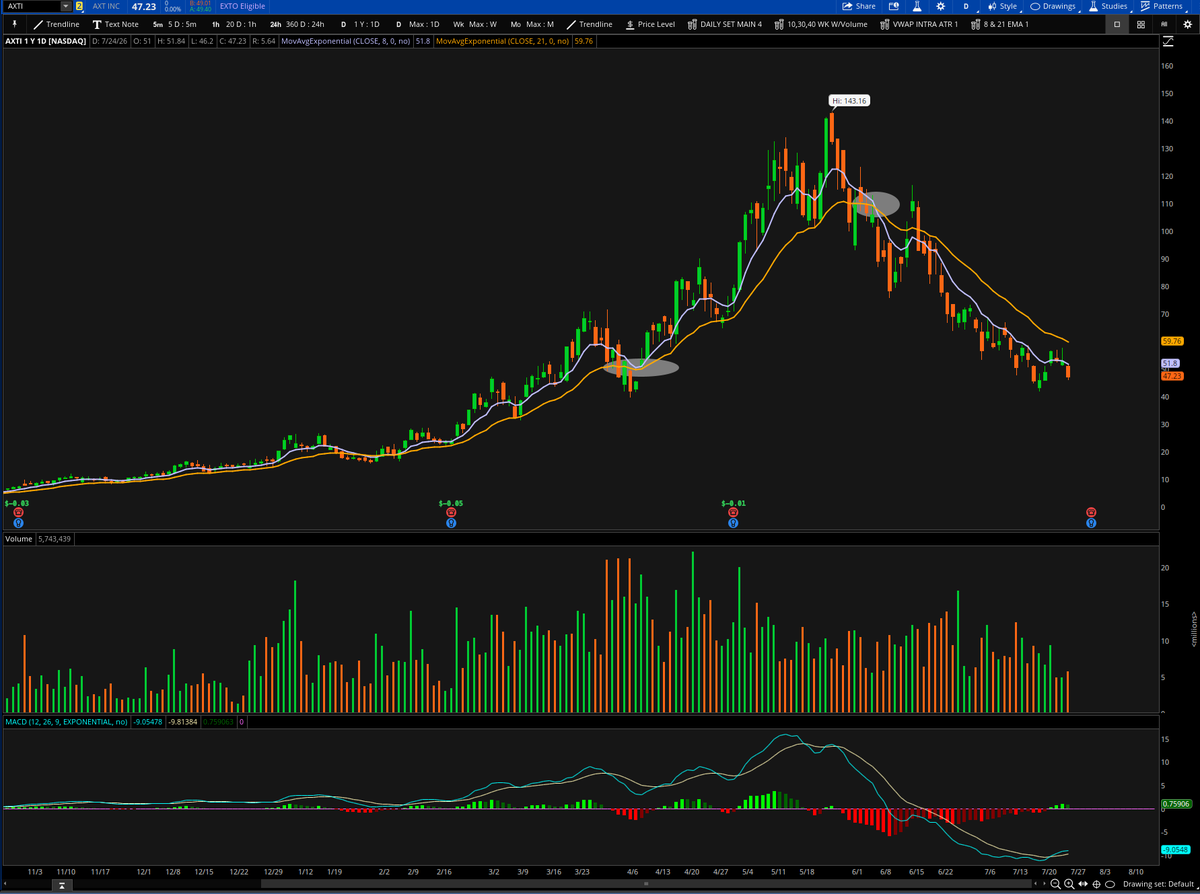The height and width of the screenshot is (894, 1200).
Task: Click the horizontal pan arrows icon
Action: tap(1084, 884)
